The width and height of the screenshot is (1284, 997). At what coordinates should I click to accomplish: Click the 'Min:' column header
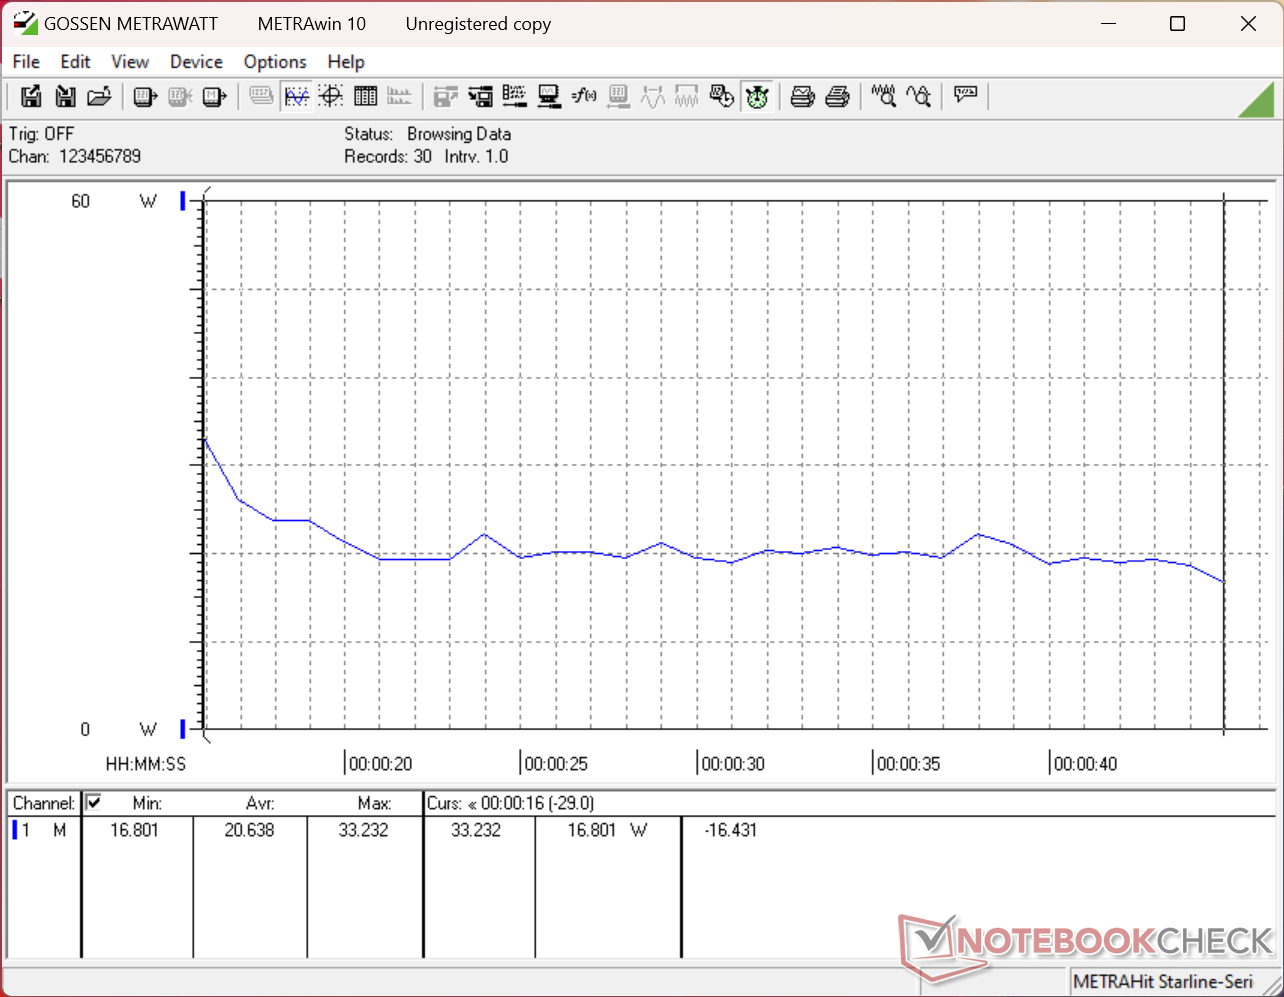(147, 803)
